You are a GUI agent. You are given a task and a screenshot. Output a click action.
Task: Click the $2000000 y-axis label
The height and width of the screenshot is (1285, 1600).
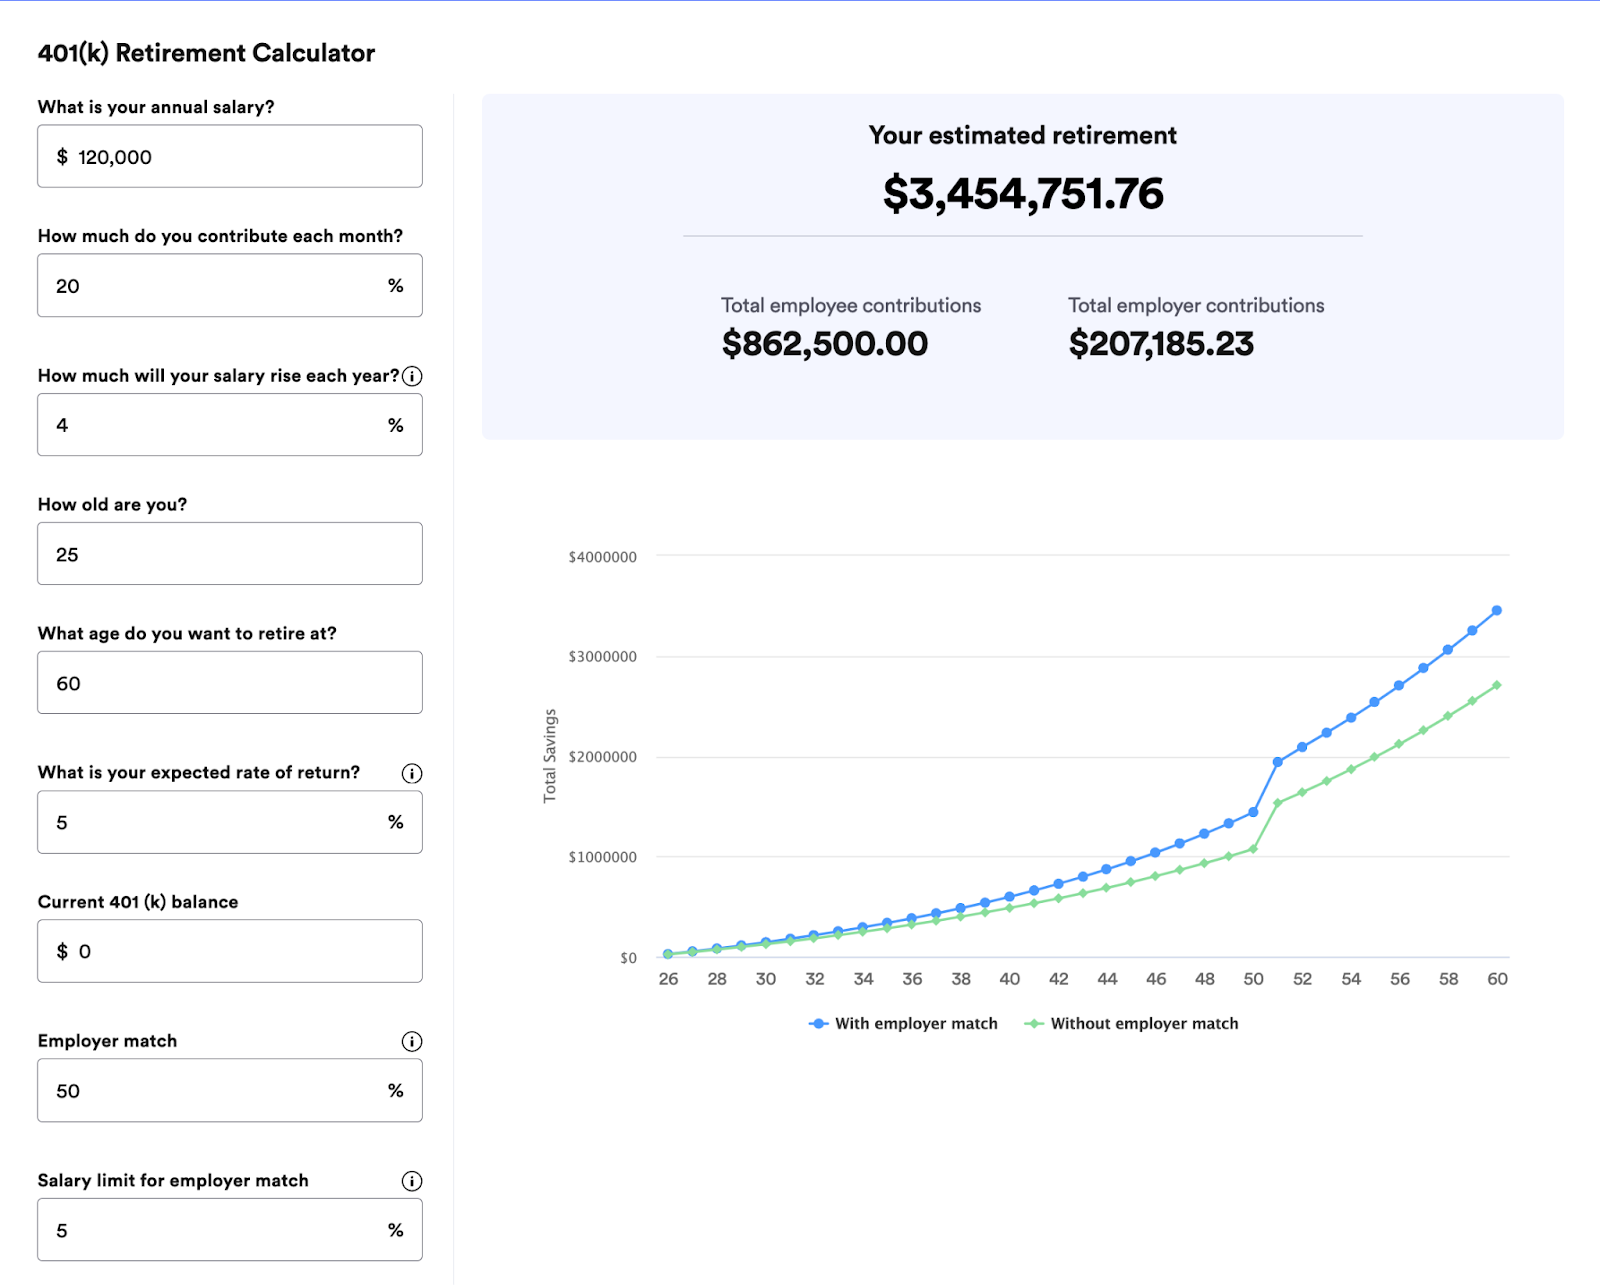point(602,757)
